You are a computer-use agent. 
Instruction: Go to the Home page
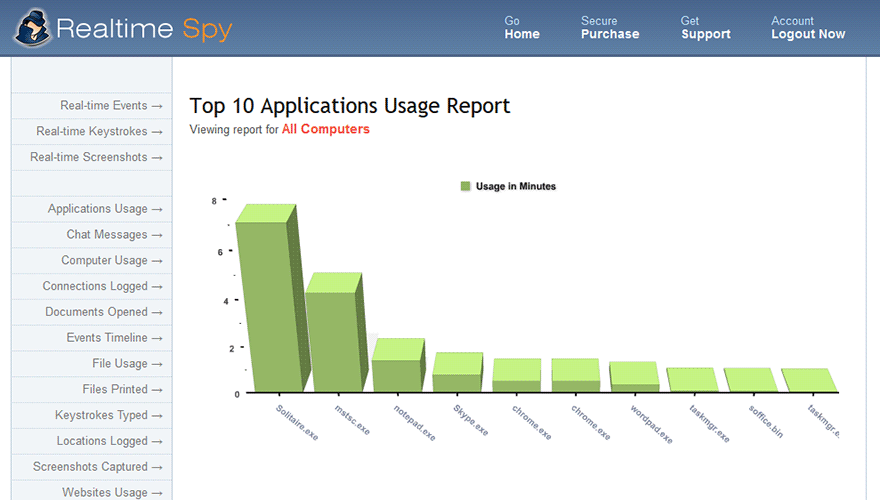(521, 27)
